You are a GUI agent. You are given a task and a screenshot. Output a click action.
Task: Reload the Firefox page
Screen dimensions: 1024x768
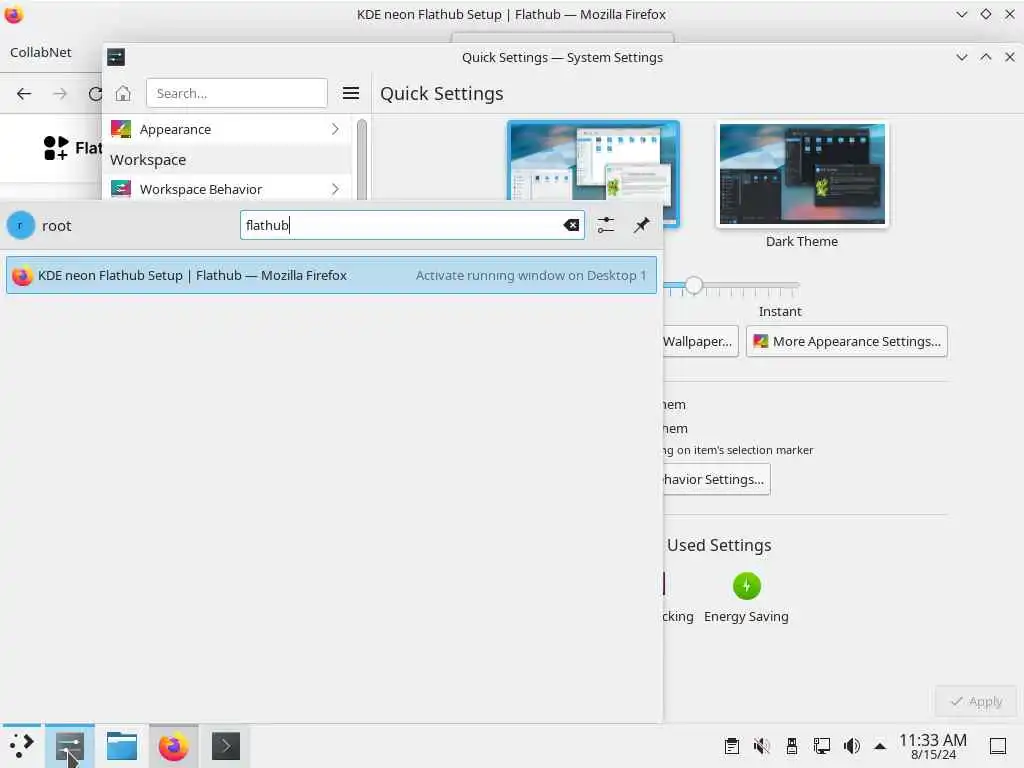pyautogui.click(x=95, y=93)
